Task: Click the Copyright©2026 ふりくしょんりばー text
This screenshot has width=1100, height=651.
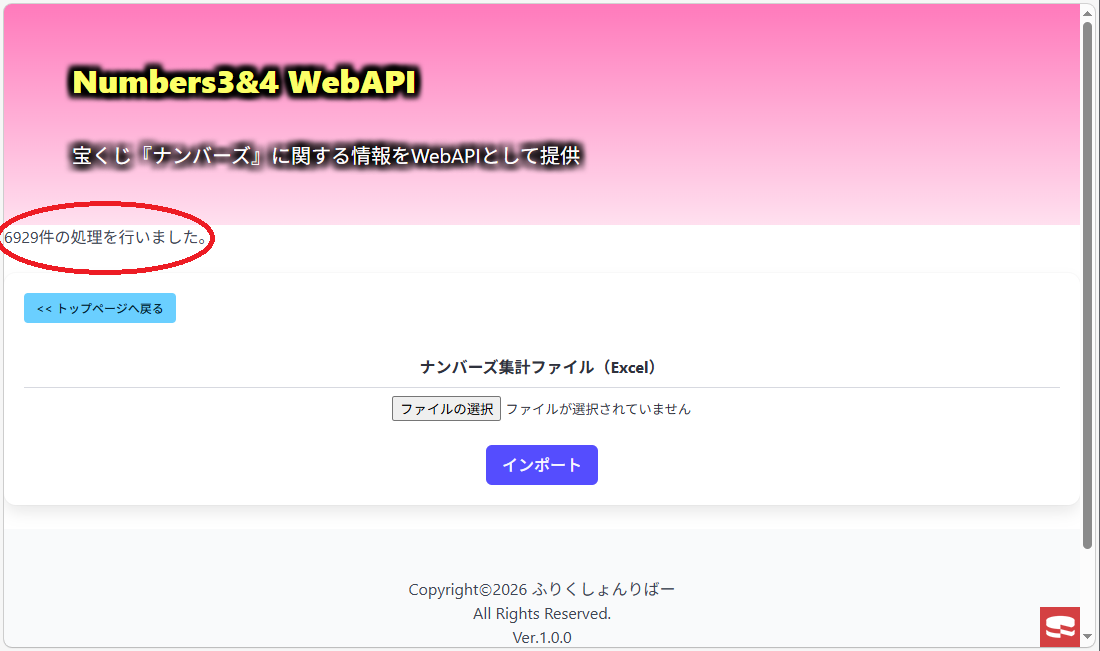Action: click(x=542, y=589)
